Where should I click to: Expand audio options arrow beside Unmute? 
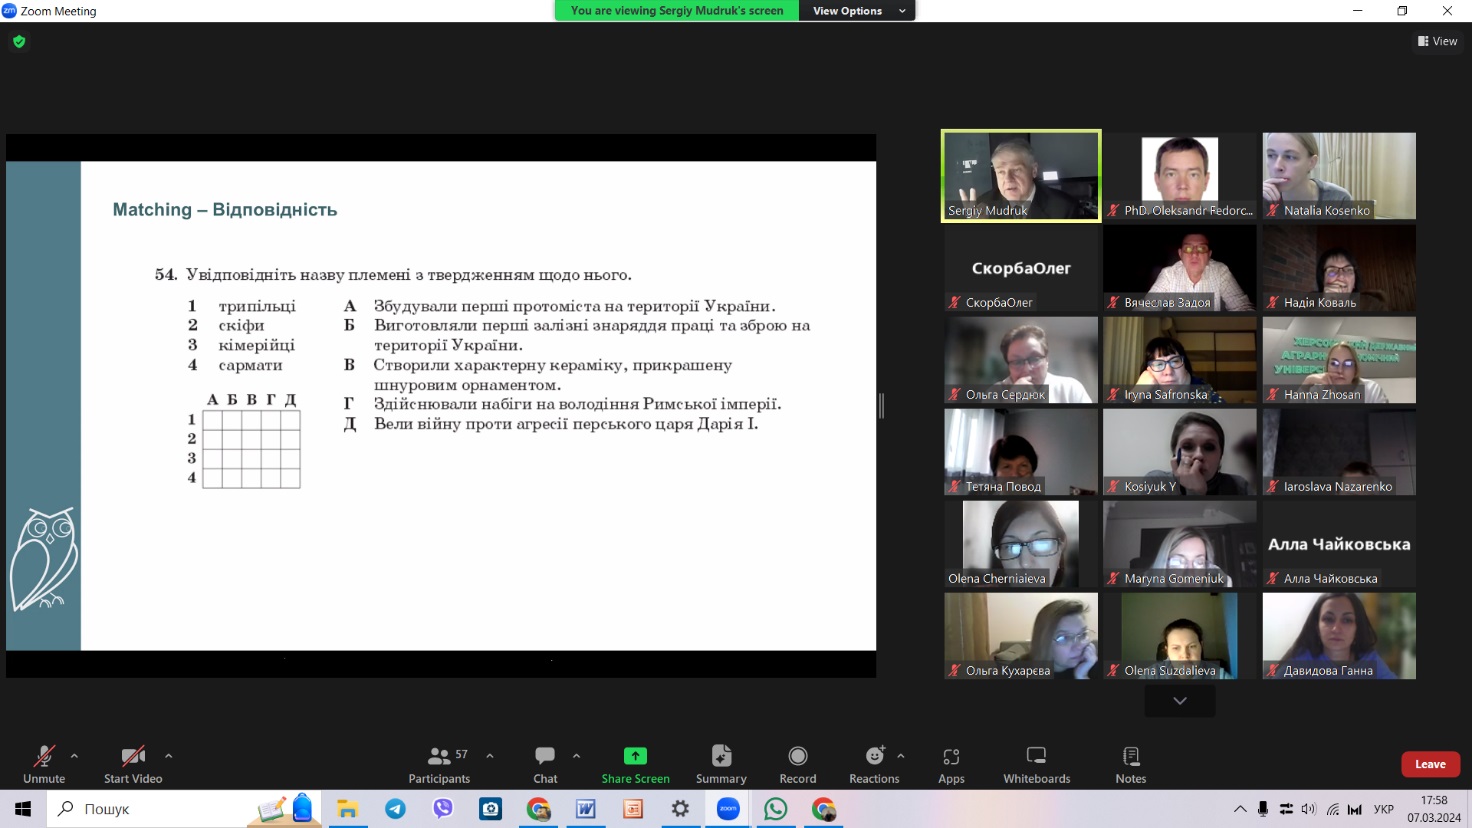(x=74, y=756)
